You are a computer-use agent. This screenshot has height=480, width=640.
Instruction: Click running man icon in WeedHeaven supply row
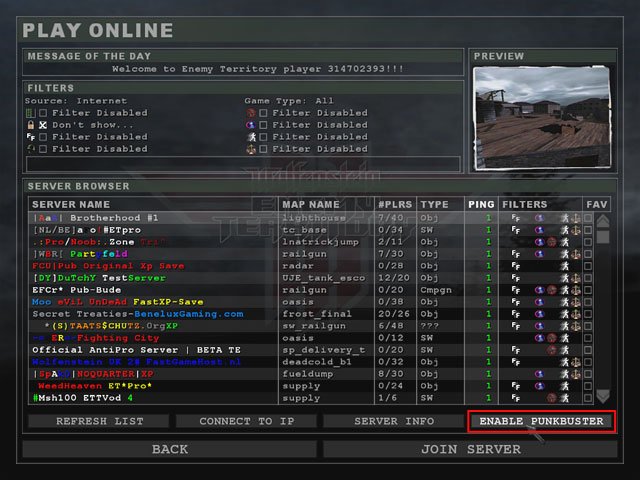tap(564, 386)
